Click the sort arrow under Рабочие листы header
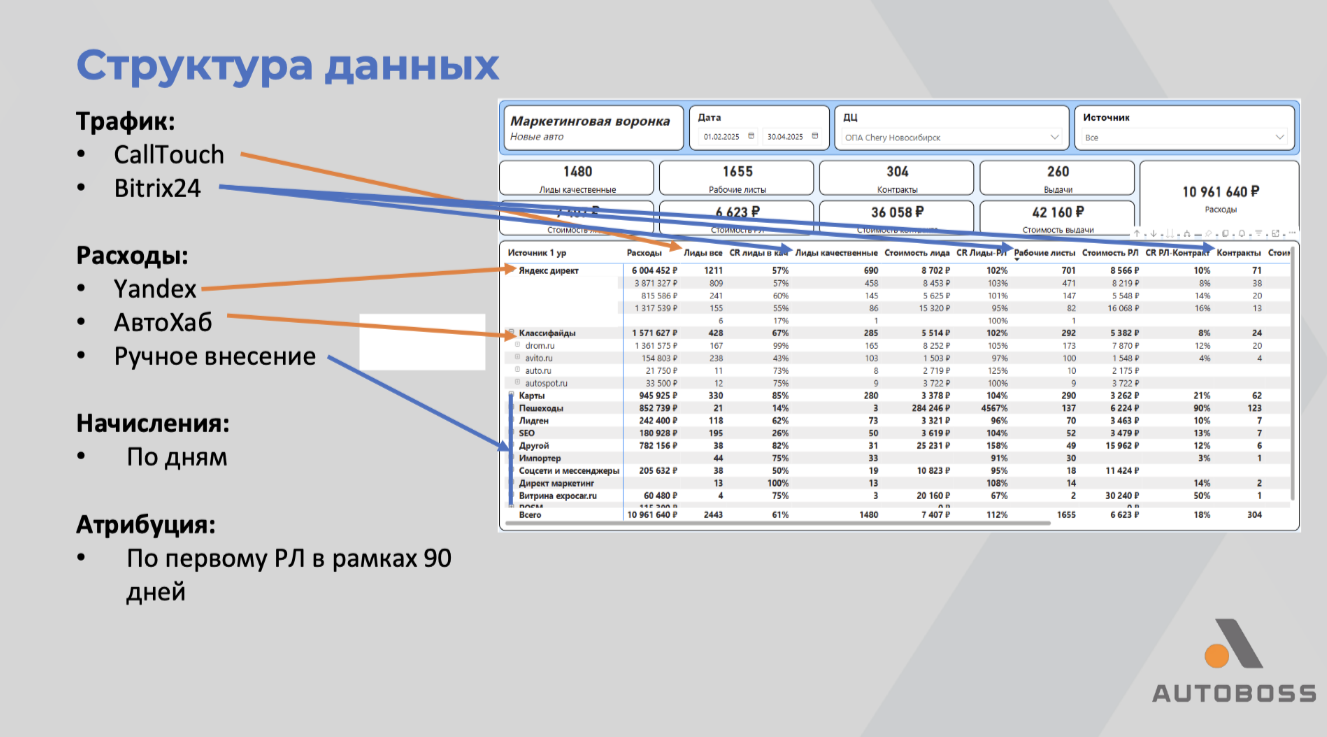 click(x=1018, y=260)
